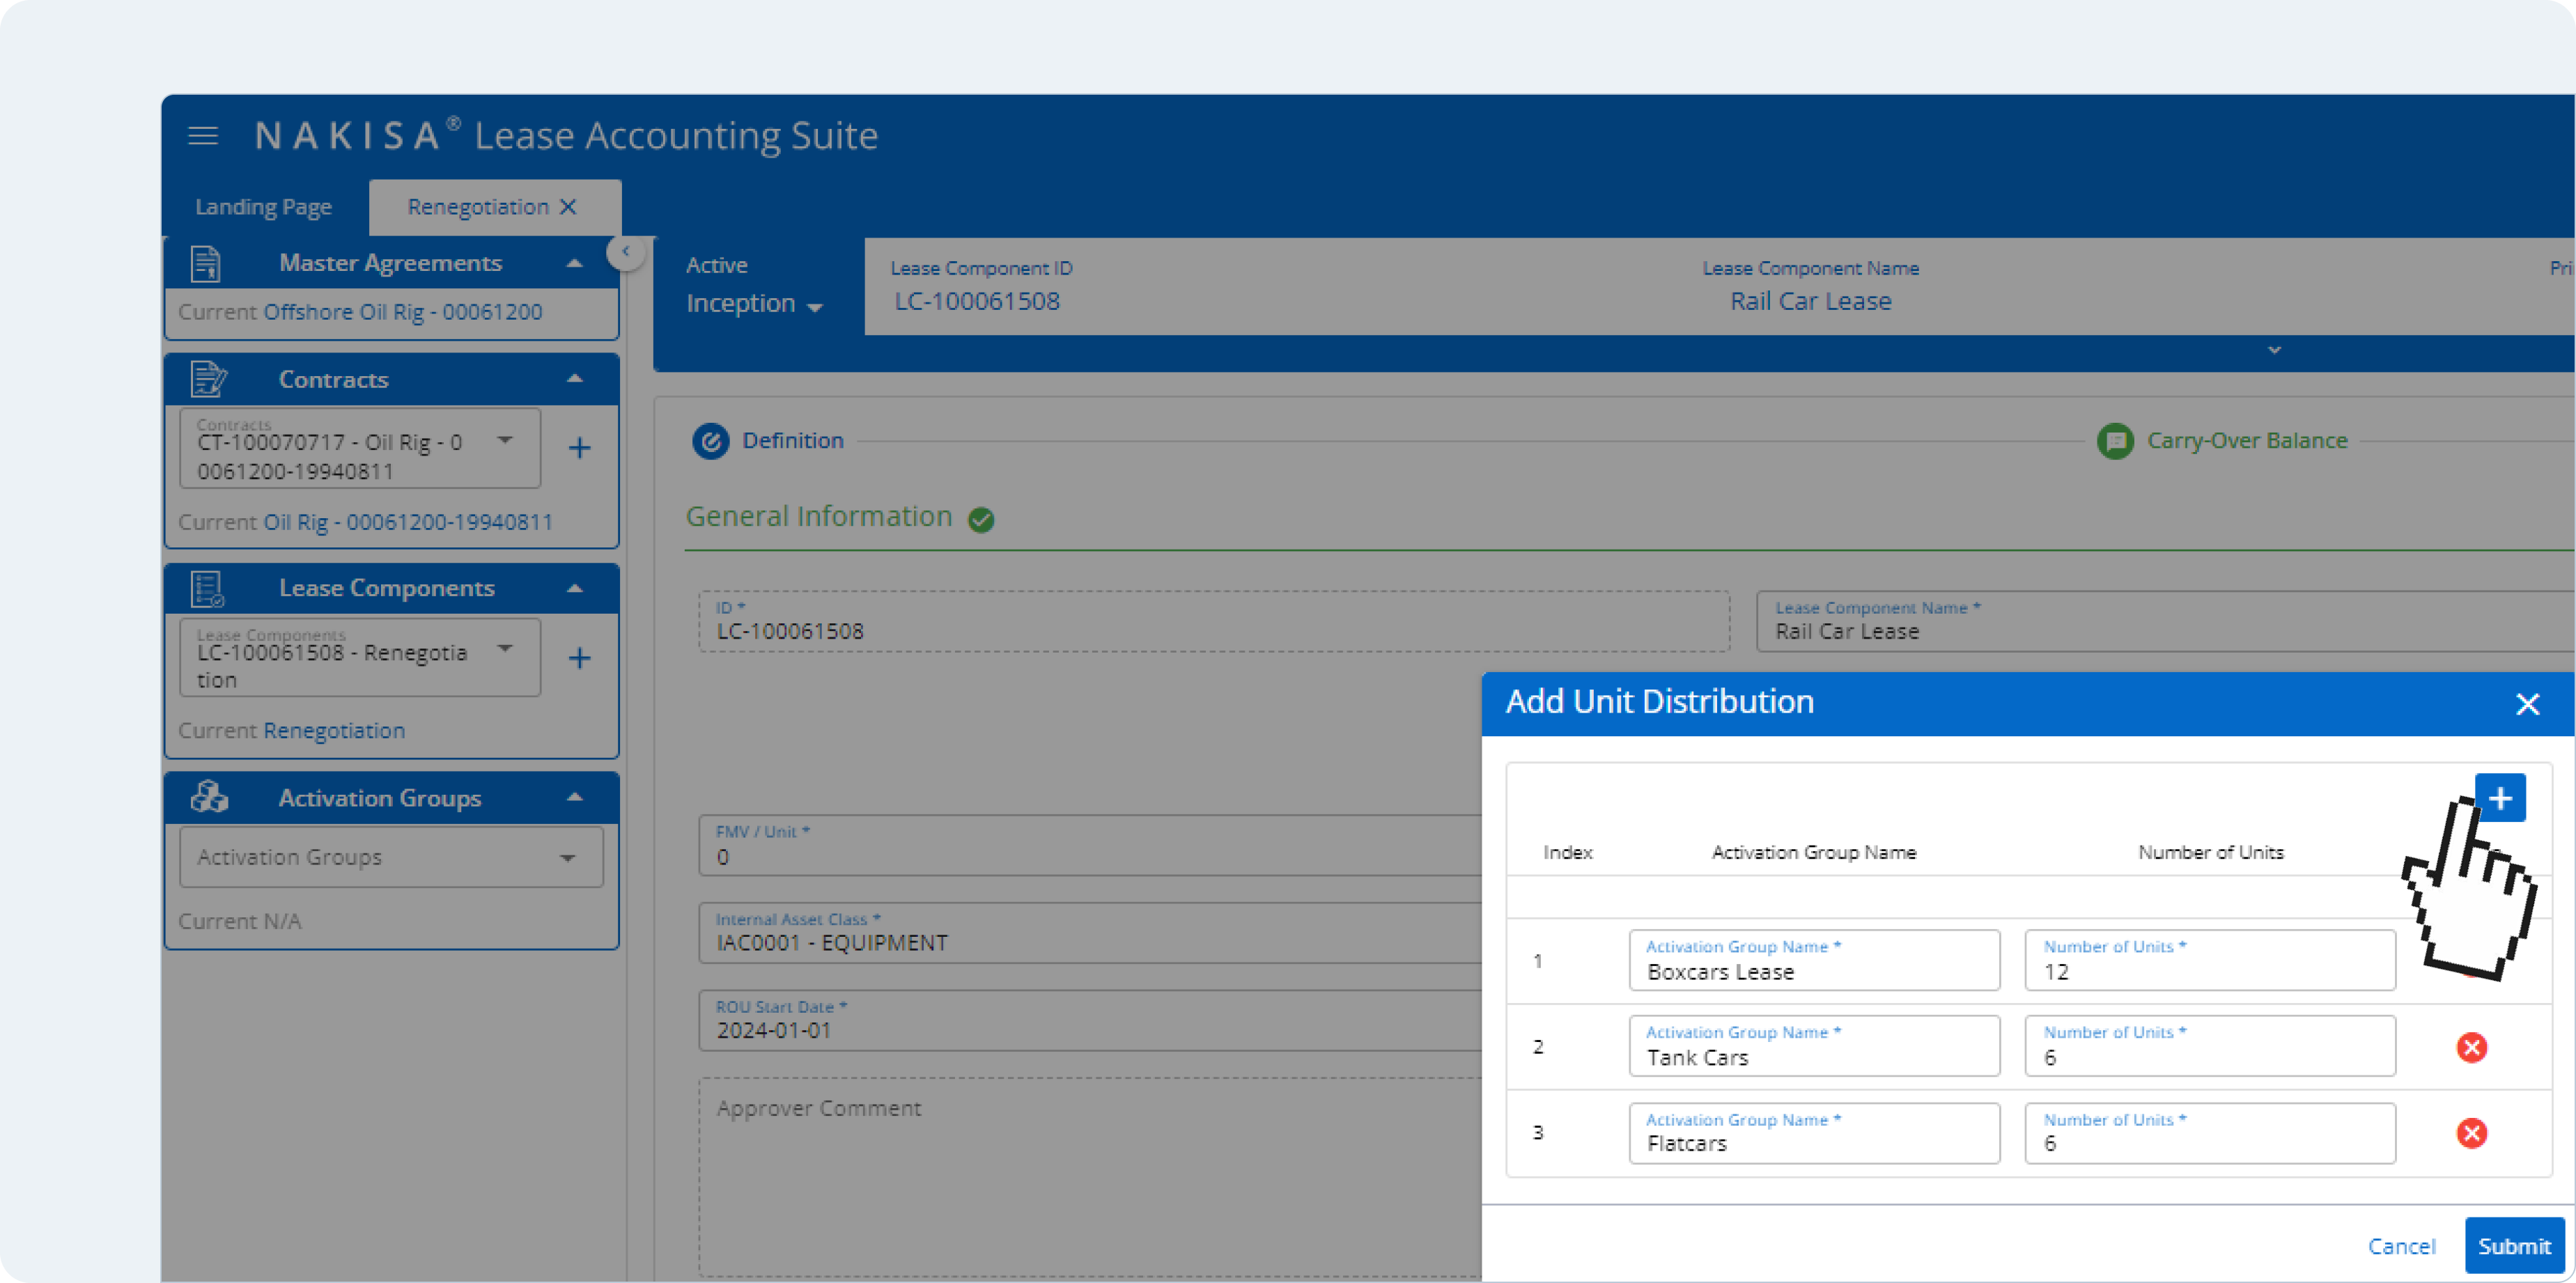
Task: Collapse the left sidebar panel
Action: pos(625,252)
